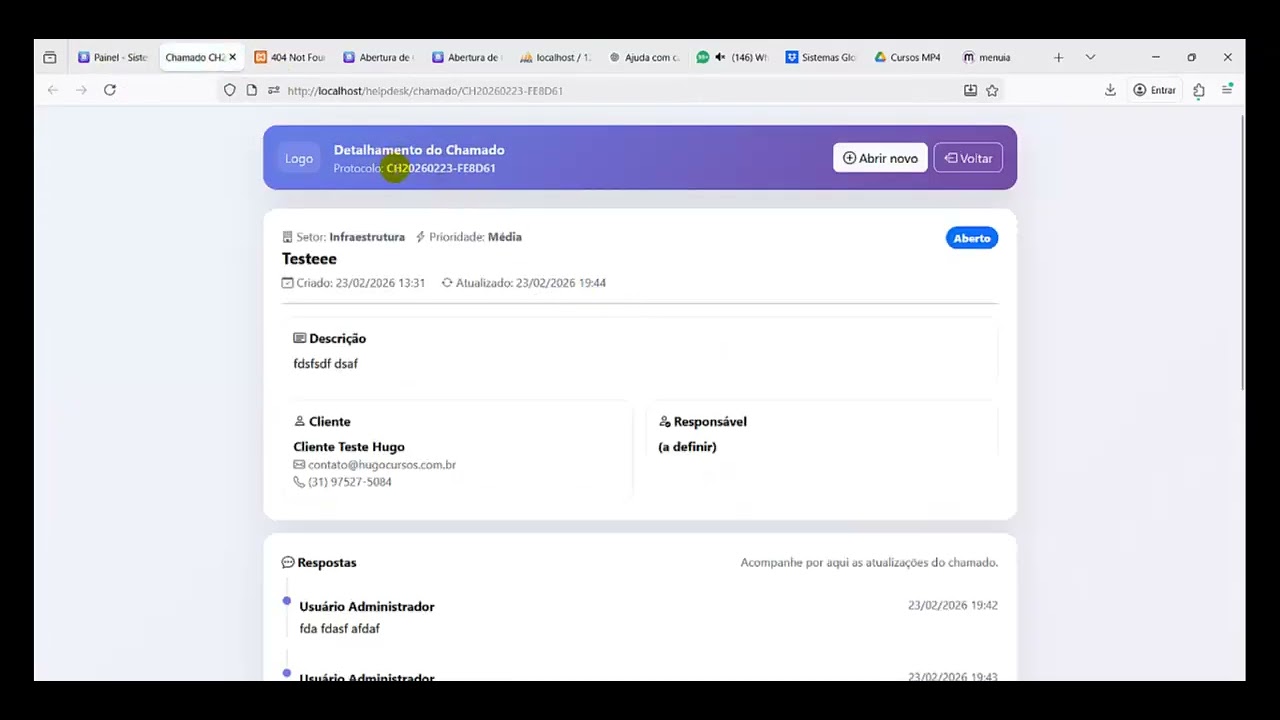Click description text fdsfsdf dsaf
The height and width of the screenshot is (720, 1280).
325,364
